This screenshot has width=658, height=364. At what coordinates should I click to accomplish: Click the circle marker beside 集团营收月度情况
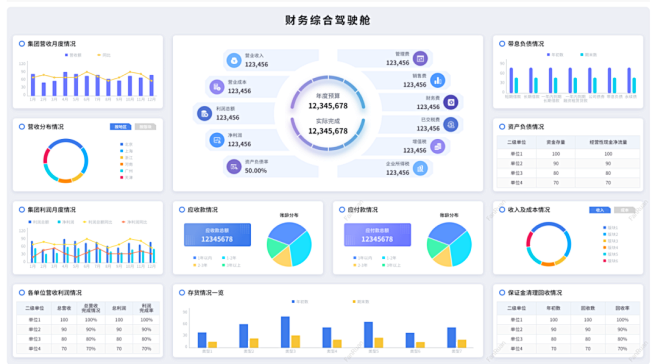(x=21, y=44)
